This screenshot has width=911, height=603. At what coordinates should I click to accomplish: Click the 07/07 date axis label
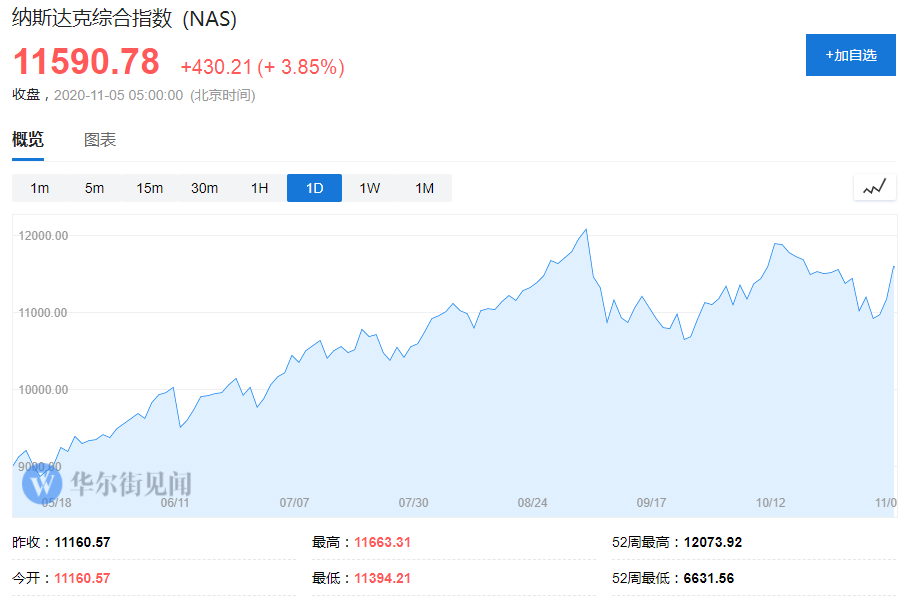[x=294, y=503]
